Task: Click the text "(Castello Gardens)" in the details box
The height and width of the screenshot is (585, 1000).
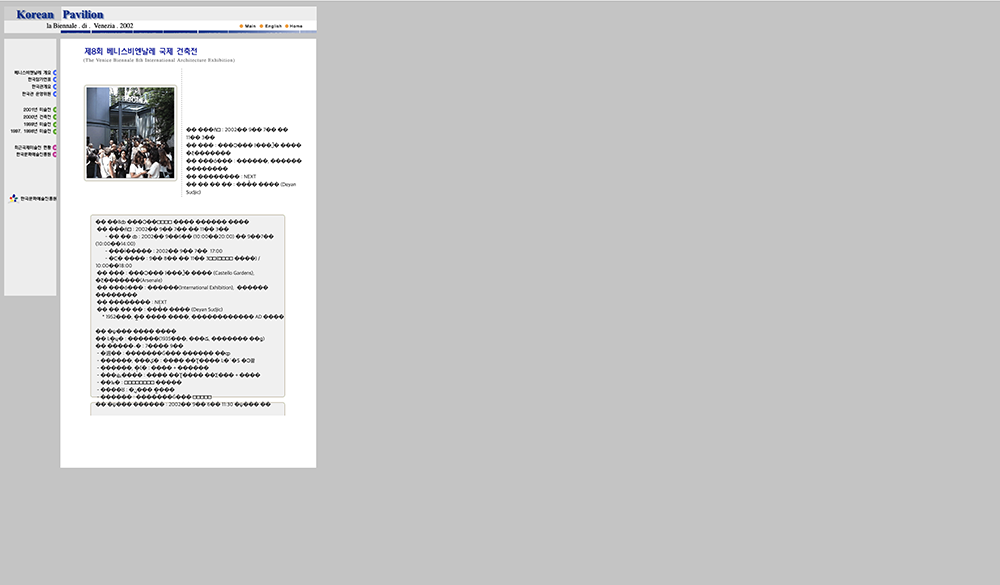Action: pos(233,273)
